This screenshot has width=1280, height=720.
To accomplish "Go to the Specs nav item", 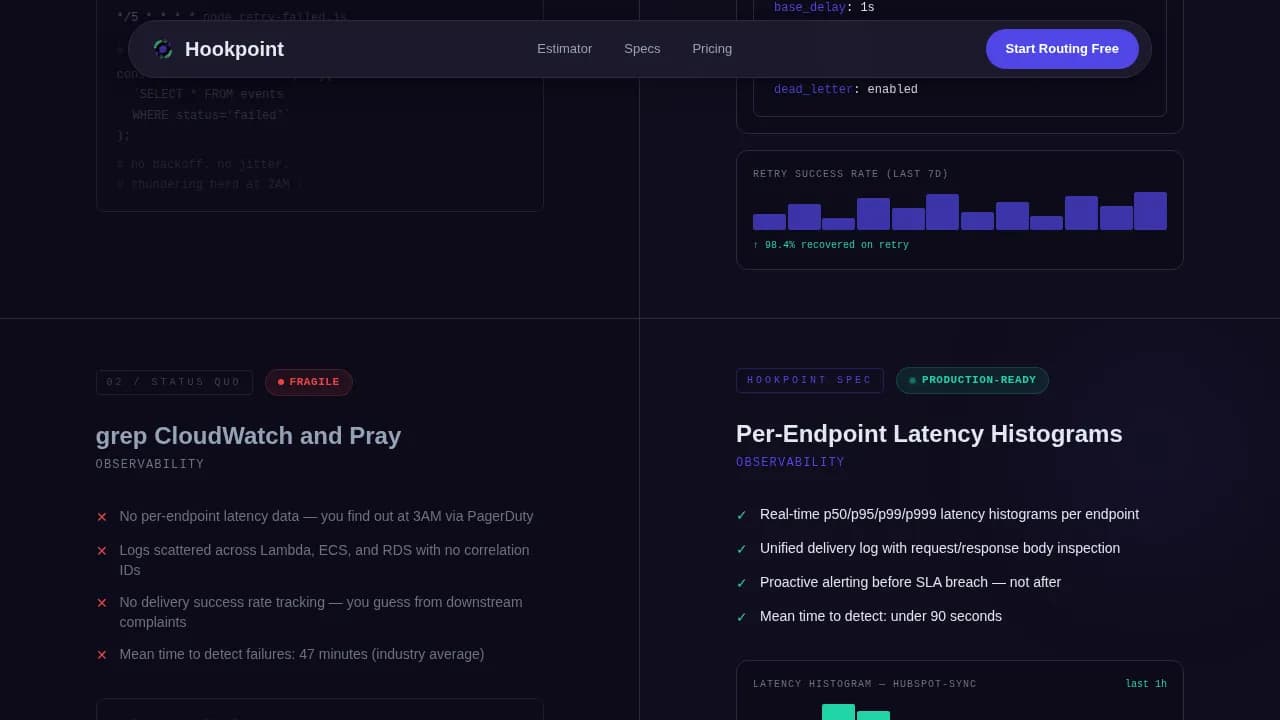I will (642, 49).
